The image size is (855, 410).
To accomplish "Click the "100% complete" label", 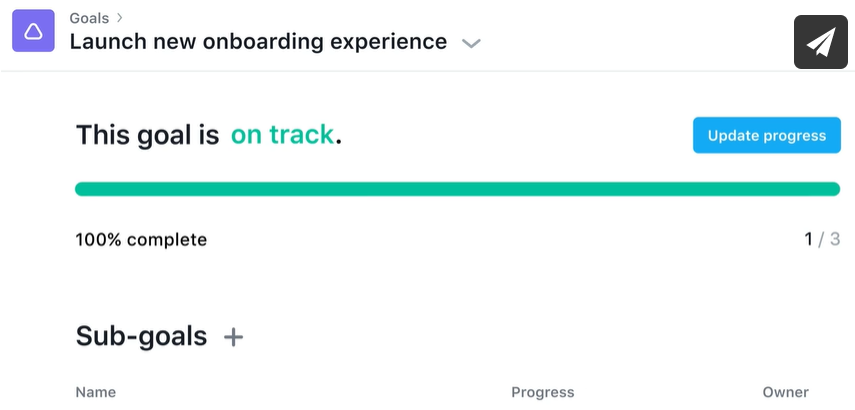I will point(141,240).
